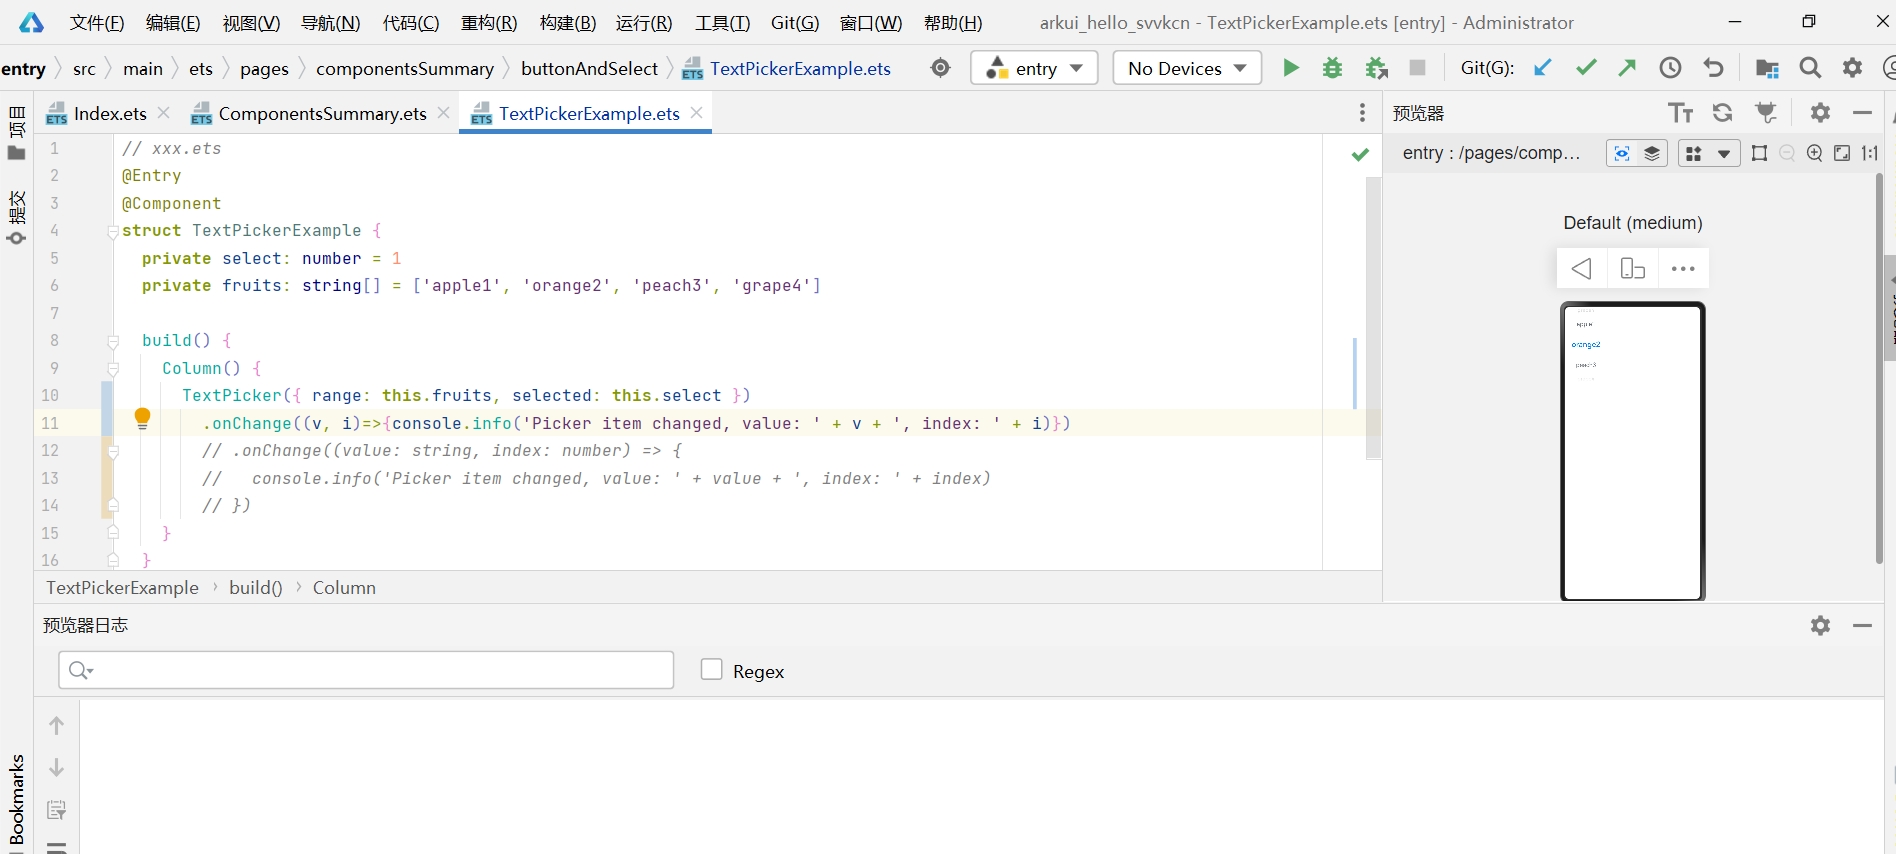Hide the previewer panel
Screen dimensions: 1896x854
1862,113
